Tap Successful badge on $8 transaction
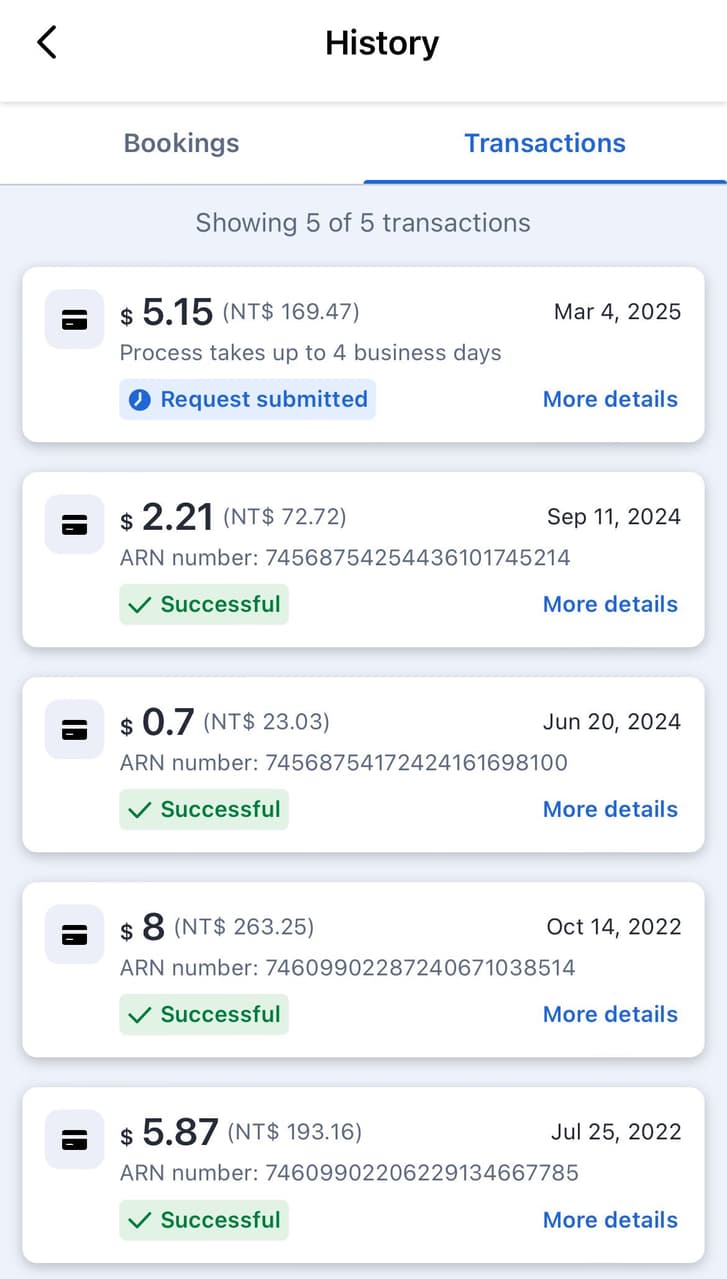 [204, 1014]
